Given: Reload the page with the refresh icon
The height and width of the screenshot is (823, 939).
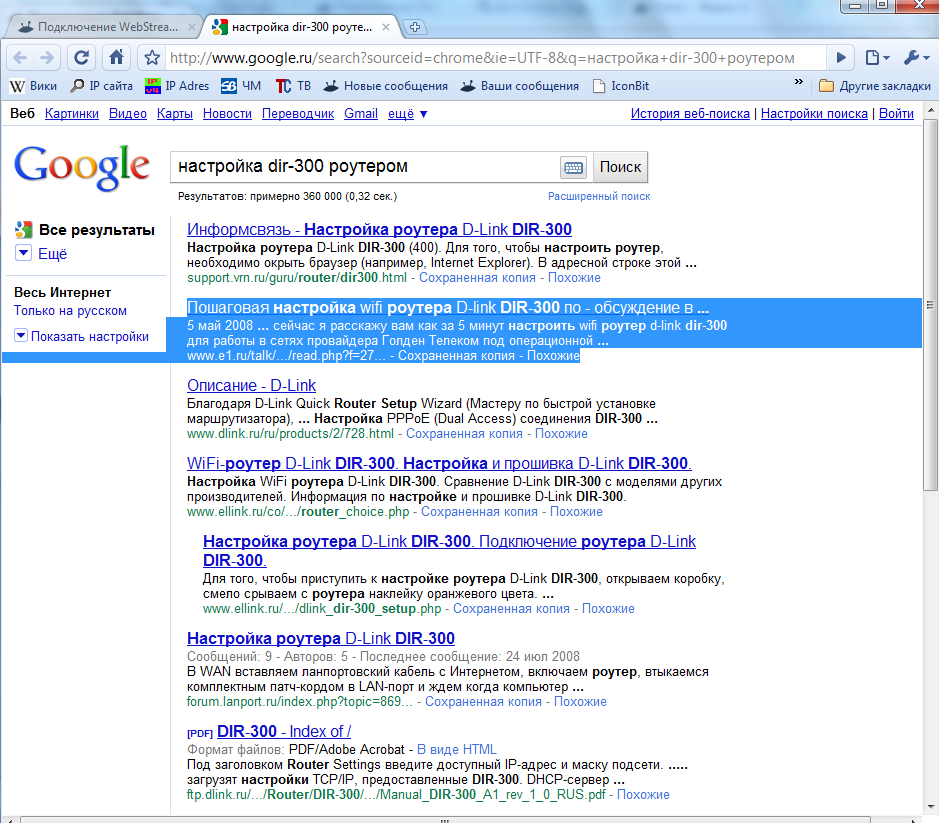Looking at the screenshot, I should [x=81, y=58].
